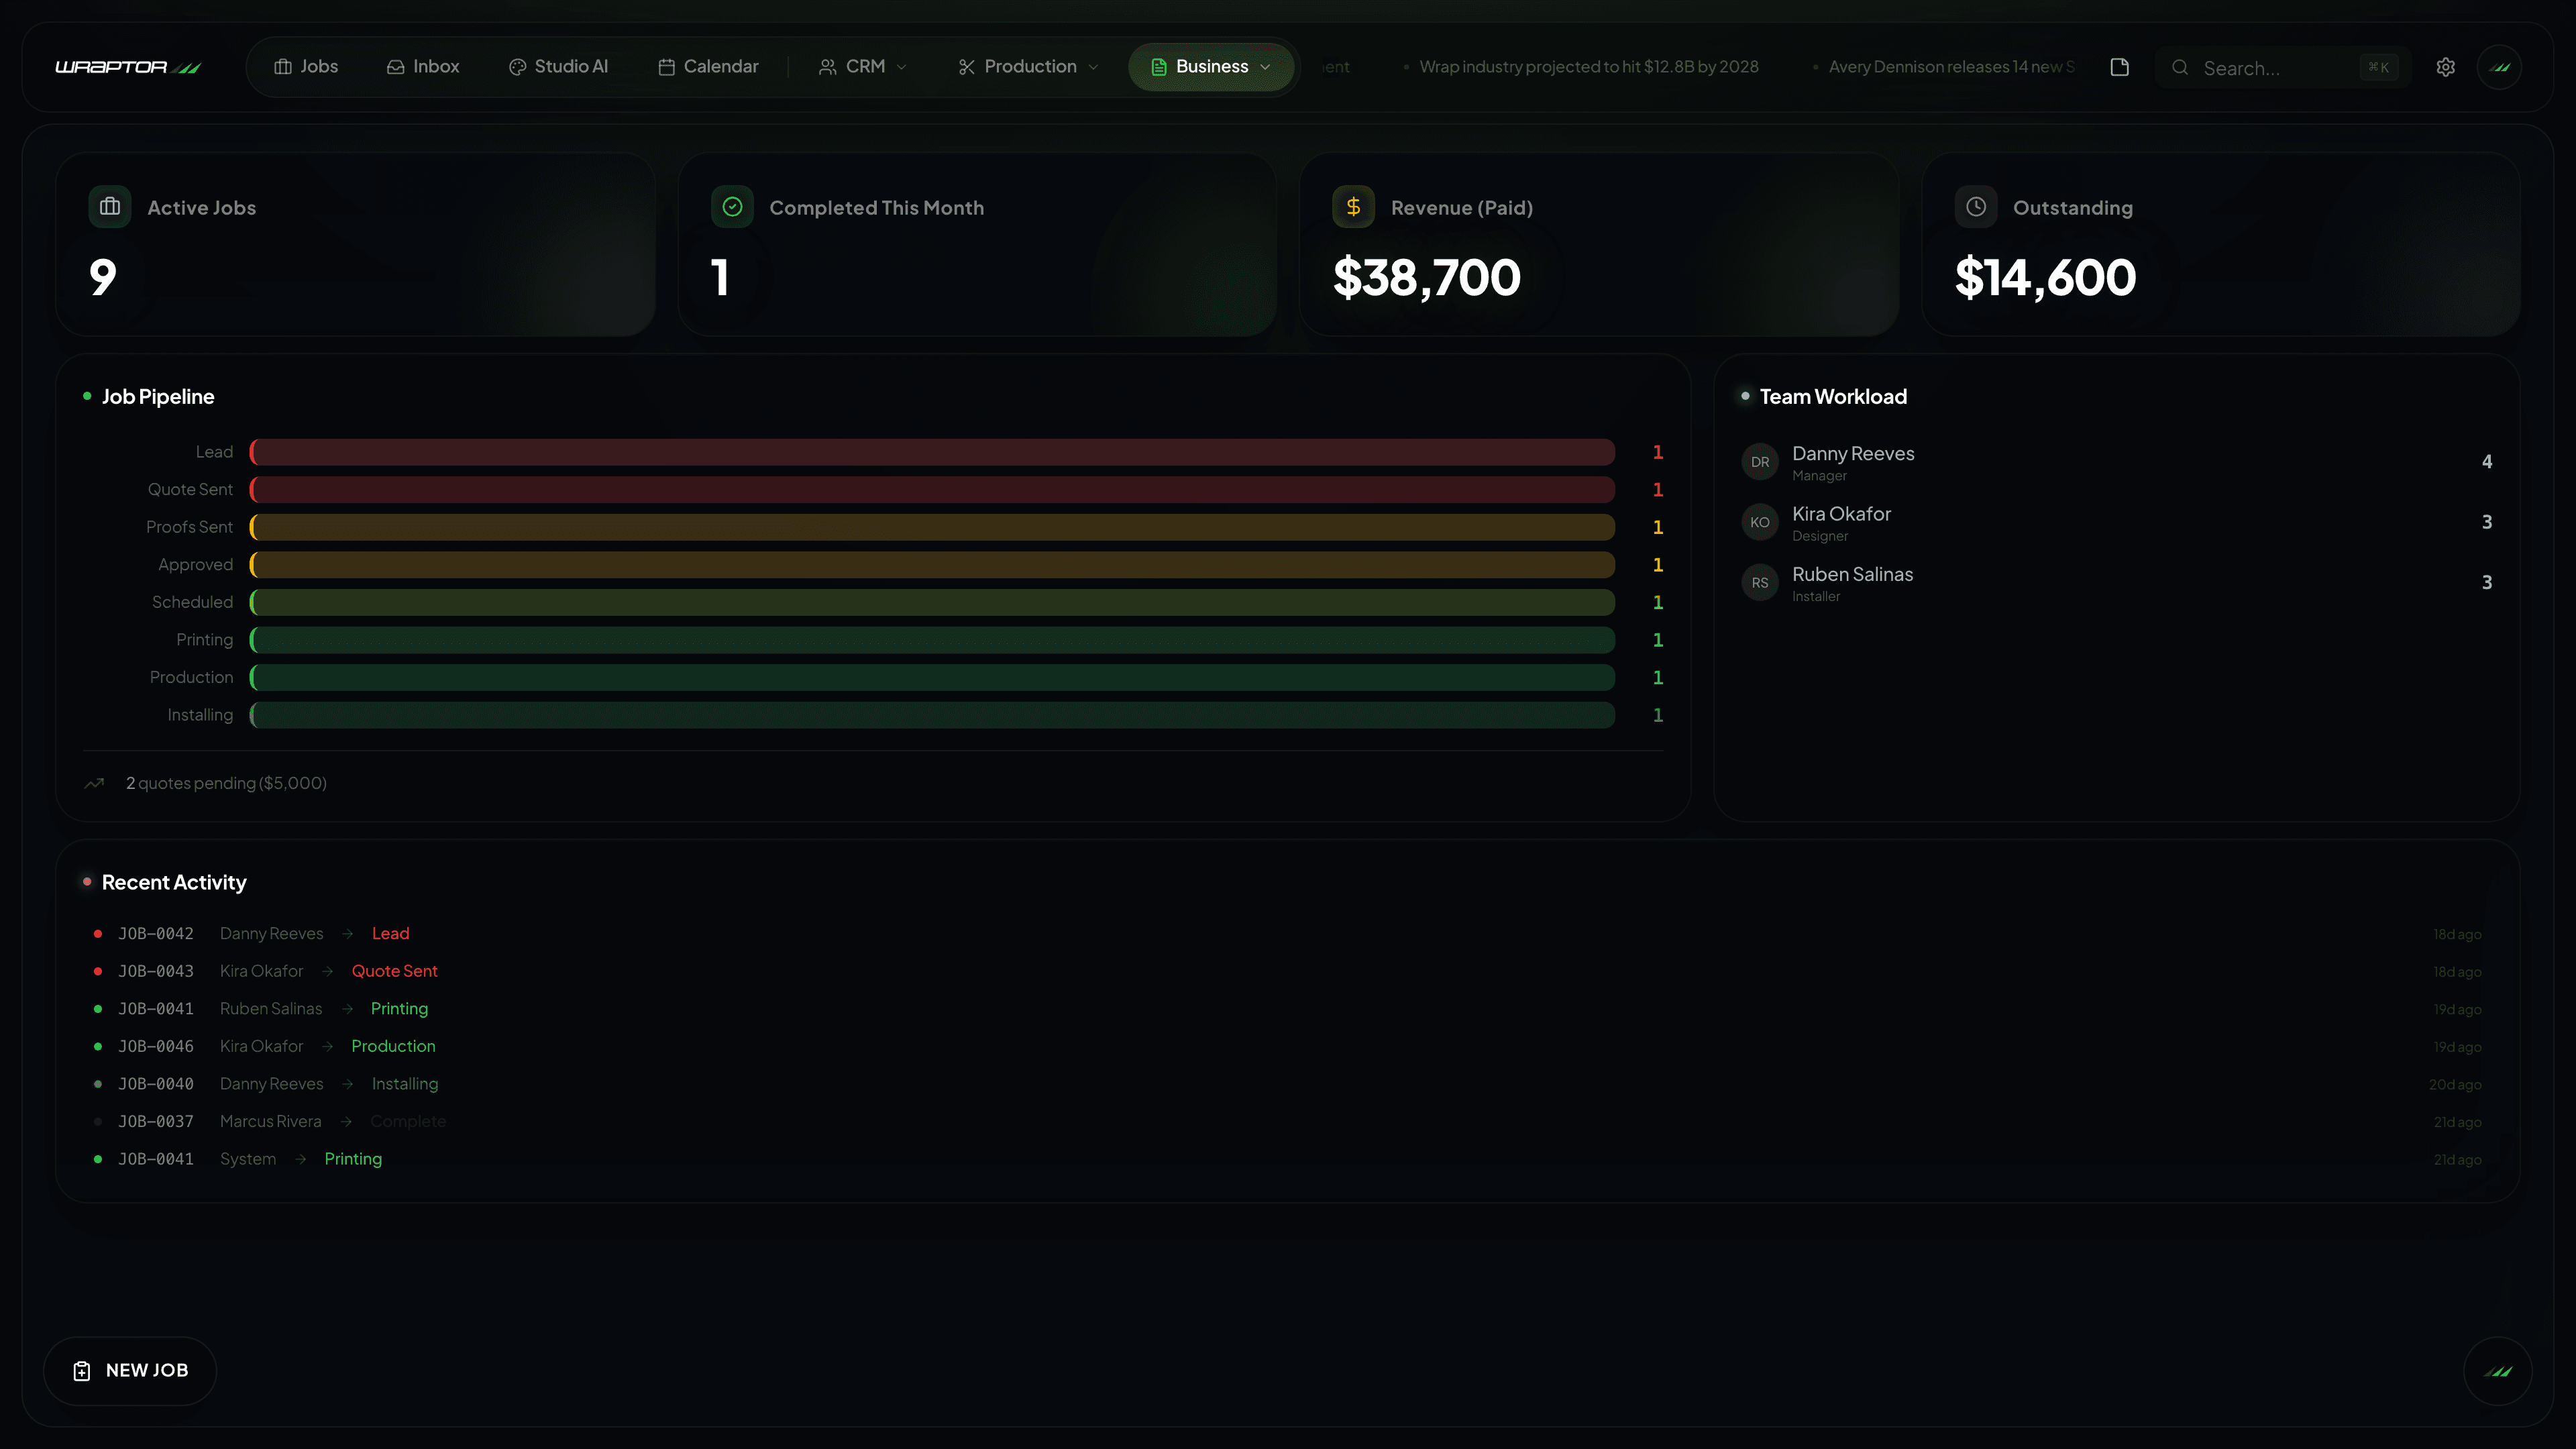Expand the CRM dropdown chevron
Image resolution: width=2576 pixels, height=1449 pixels.
coord(903,67)
